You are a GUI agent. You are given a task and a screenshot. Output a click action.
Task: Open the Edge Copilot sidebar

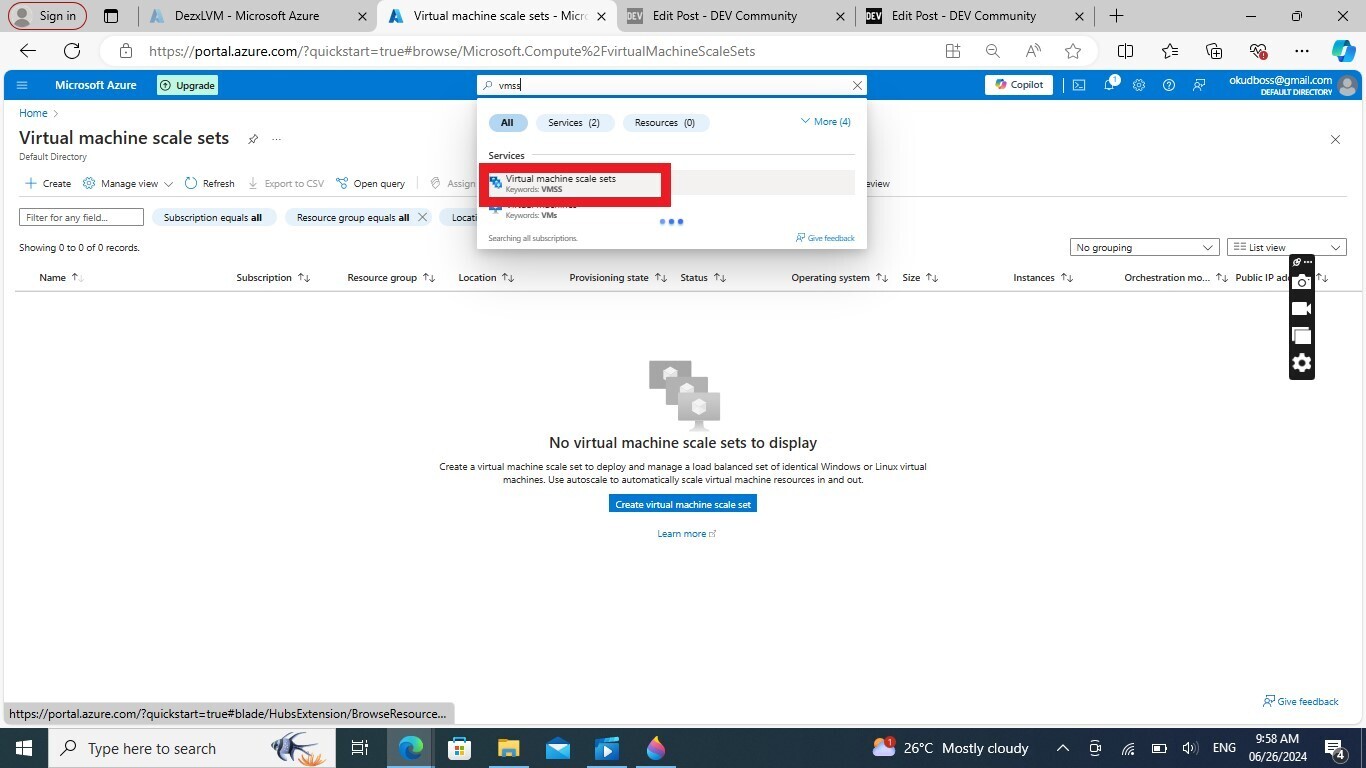click(1343, 51)
